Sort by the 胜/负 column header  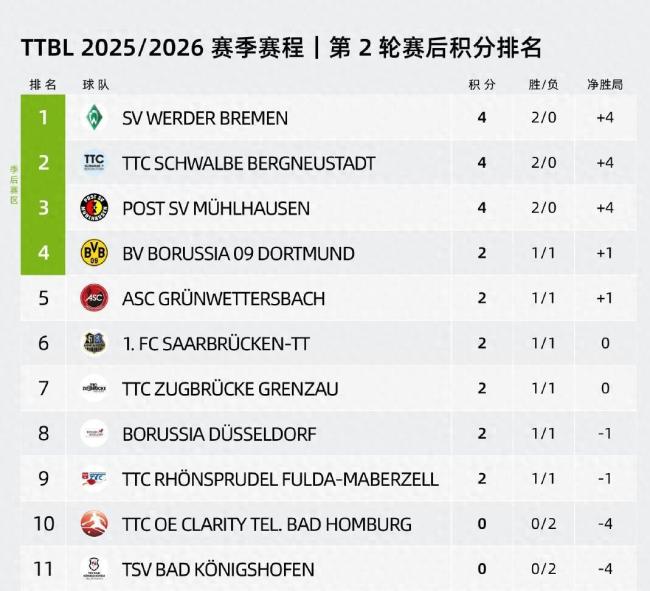543,85
